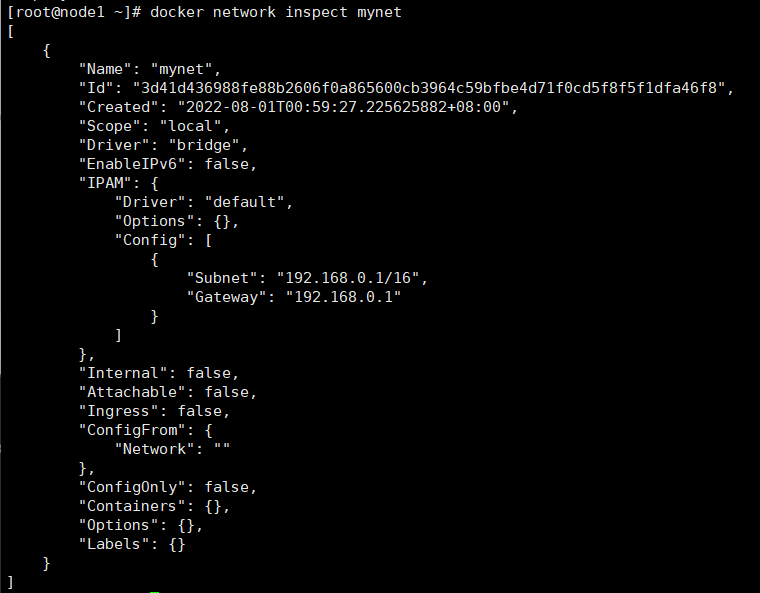The height and width of the screenshot is (593, 760).
Task: Click the "Ingress": false line
Action: click(154, 411)
